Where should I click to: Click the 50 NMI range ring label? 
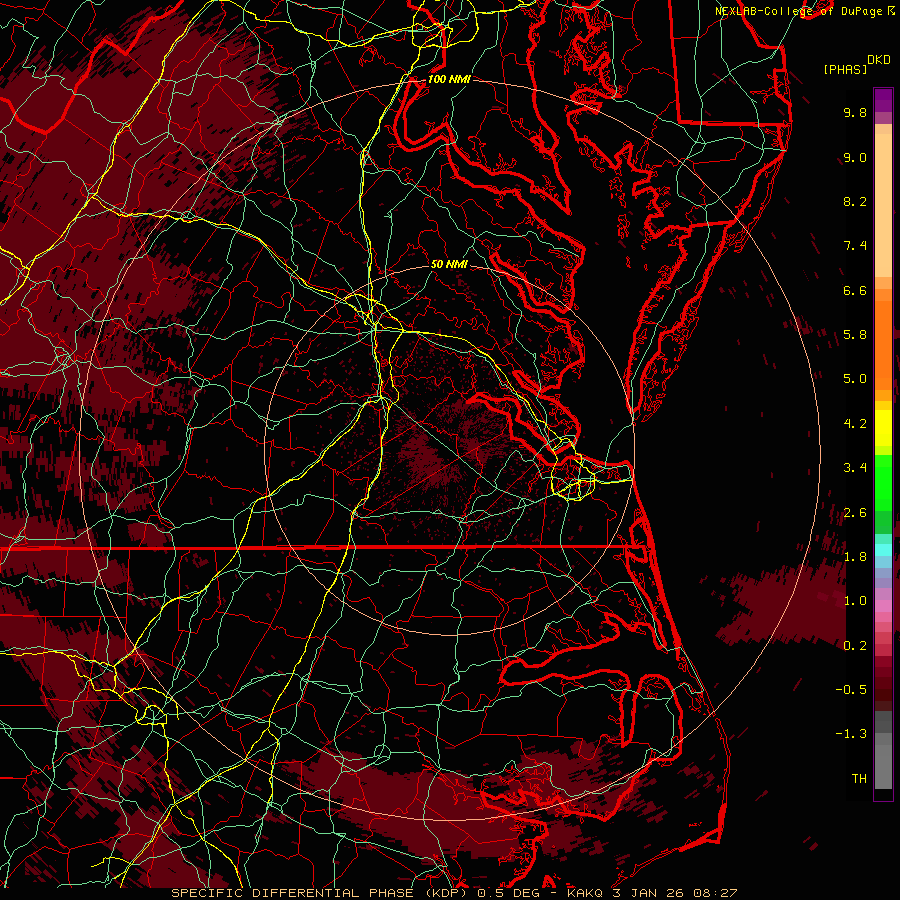[x=449, y=264]
